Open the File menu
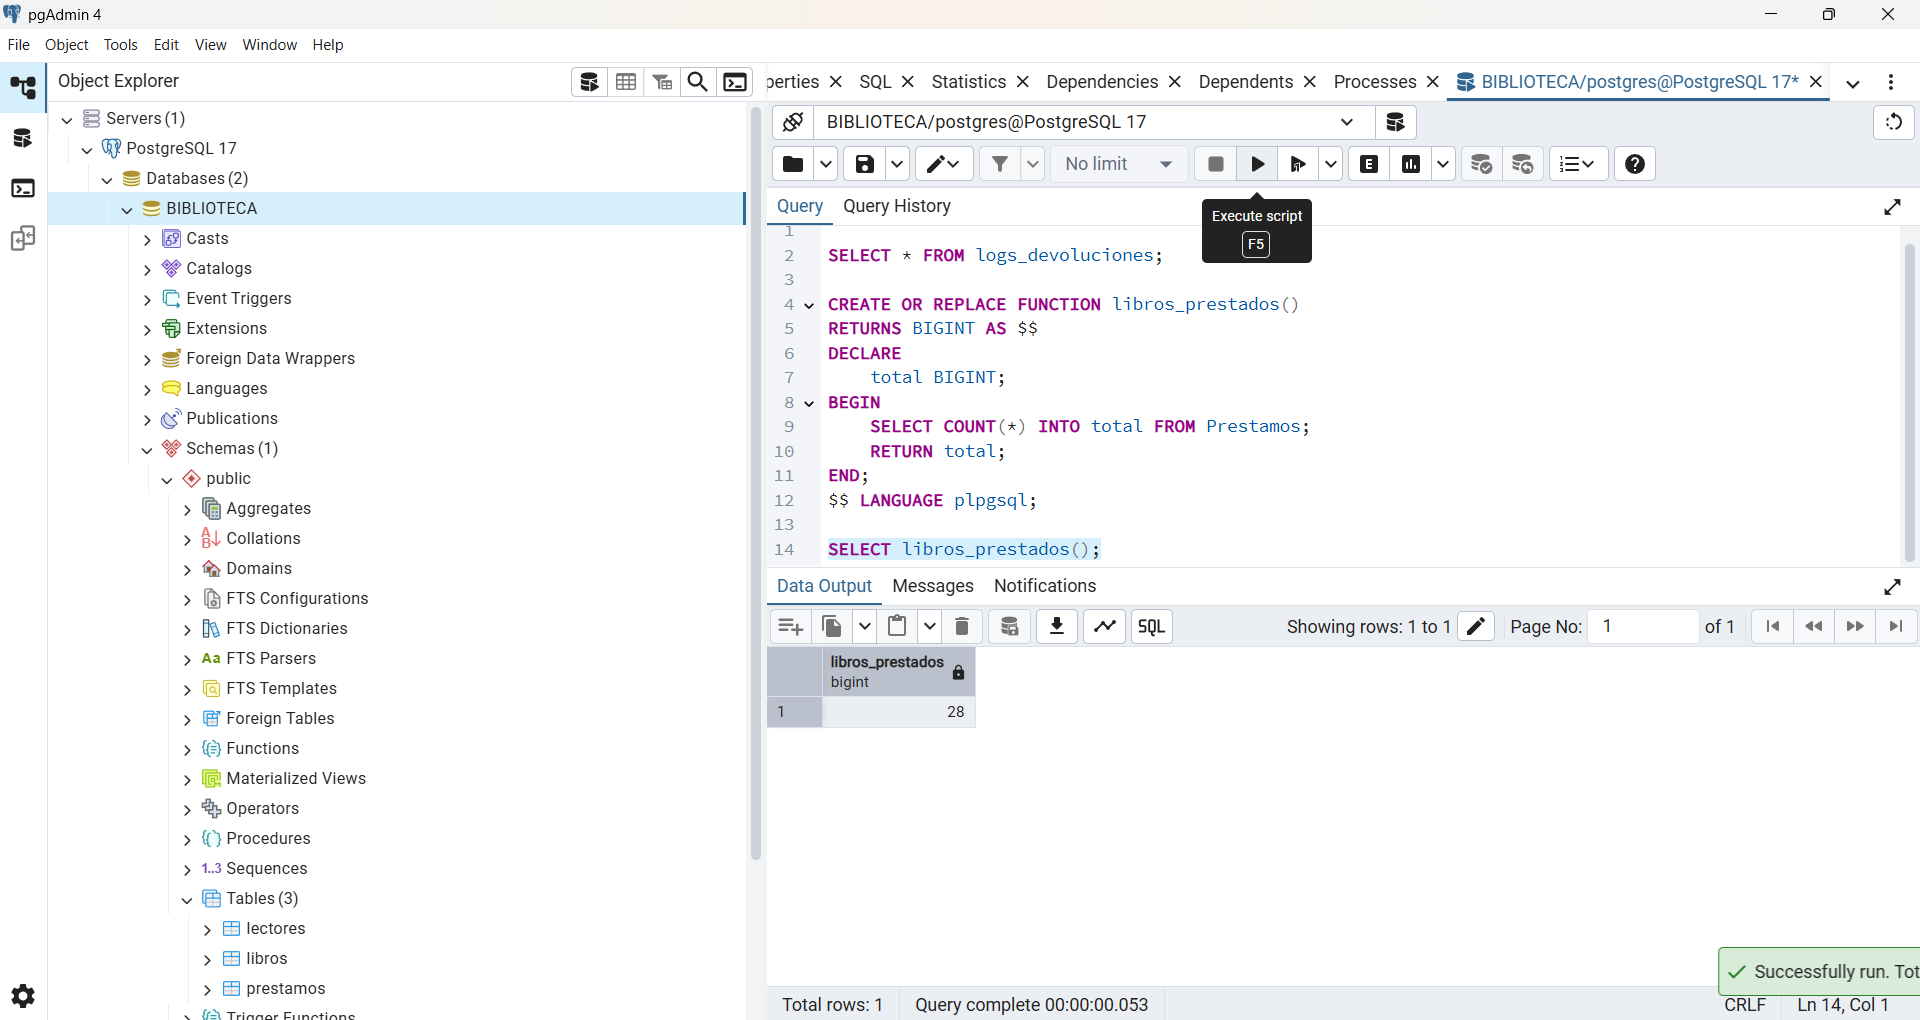Viewport: 1920px width, 1020px height. click(18, 45)
